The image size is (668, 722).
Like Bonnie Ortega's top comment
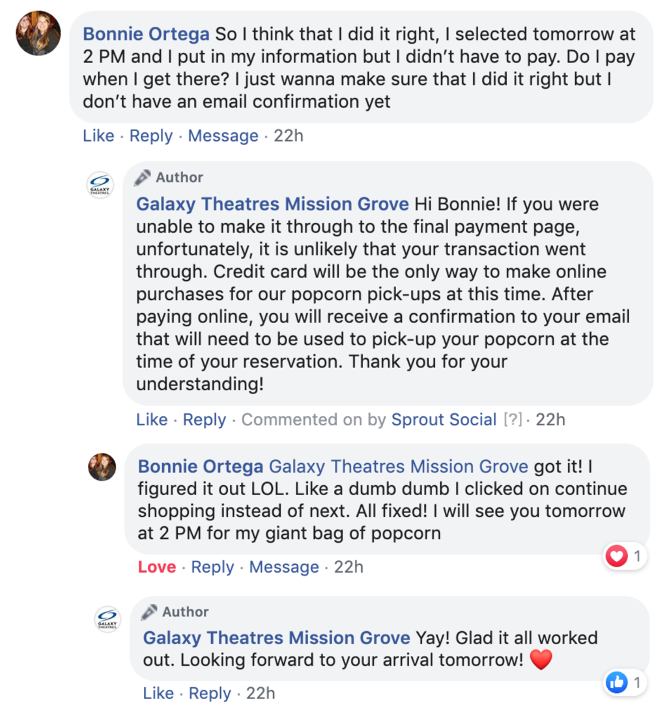[98, 136]
